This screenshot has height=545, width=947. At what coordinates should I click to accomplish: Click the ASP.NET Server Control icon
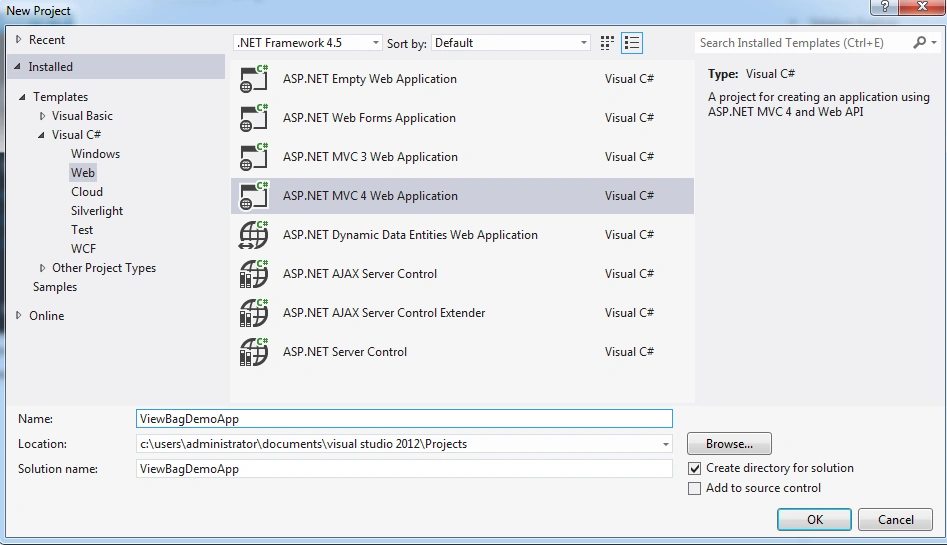tap(254, 352)
